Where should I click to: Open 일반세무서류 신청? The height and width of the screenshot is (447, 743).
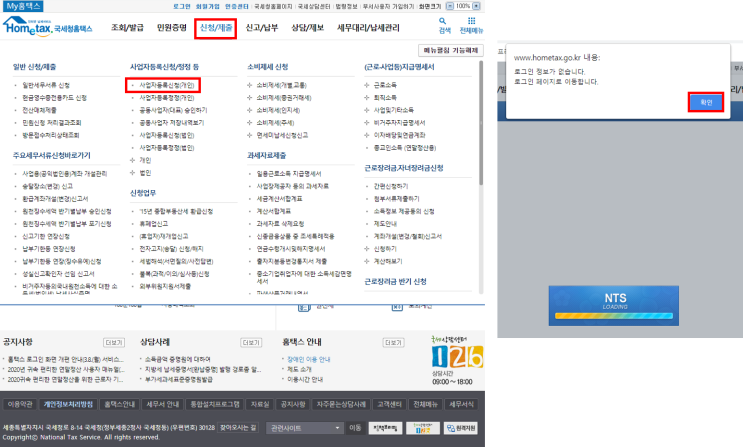click(46, 85)
